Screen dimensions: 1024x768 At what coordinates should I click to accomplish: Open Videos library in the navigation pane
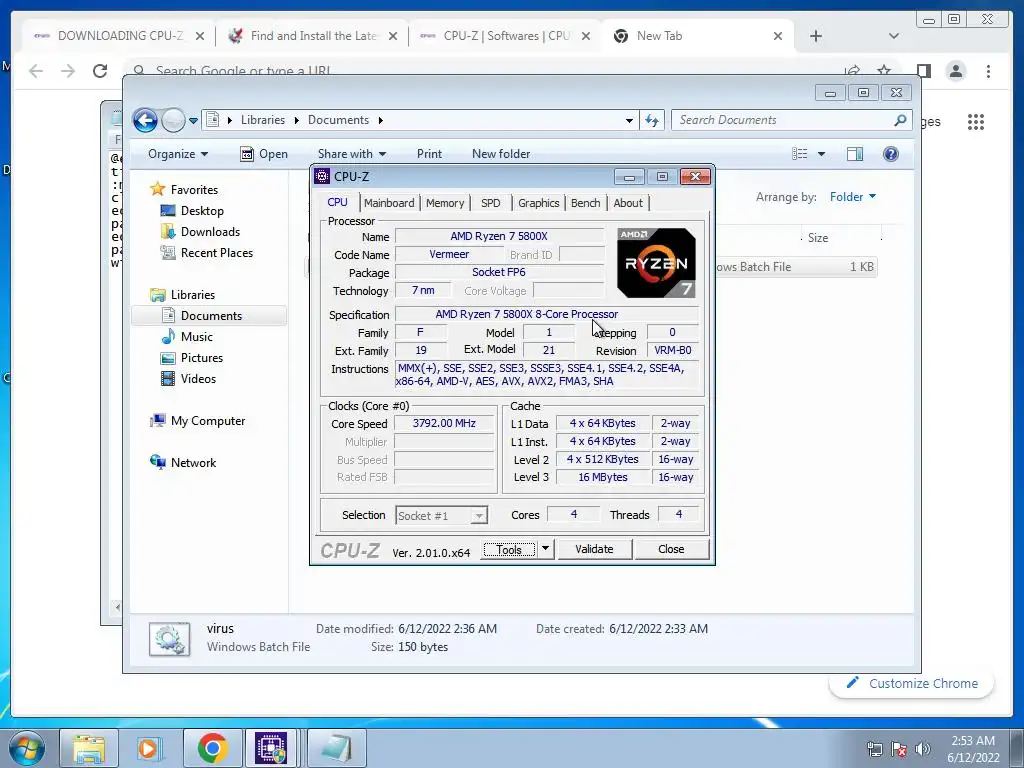pyautogui.click(x=198, y=379)
